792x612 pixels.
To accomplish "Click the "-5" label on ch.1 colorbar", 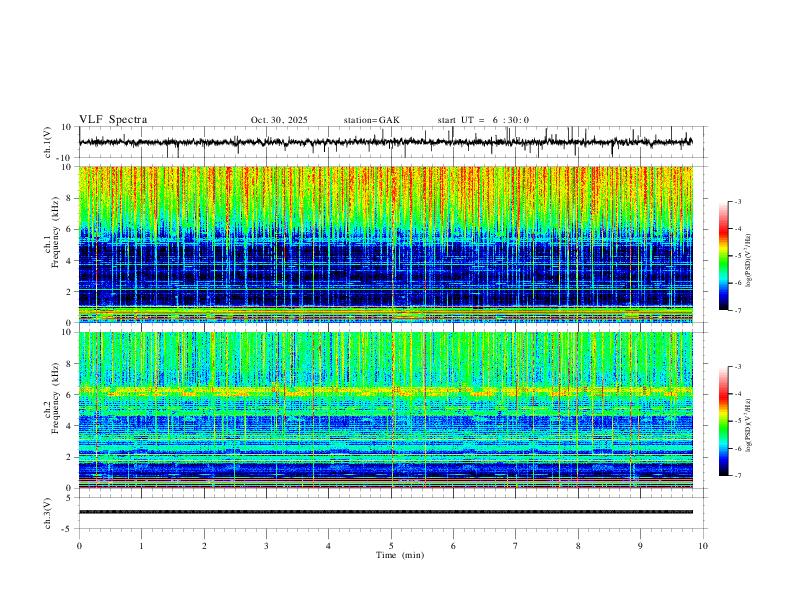I will (737, 256).
